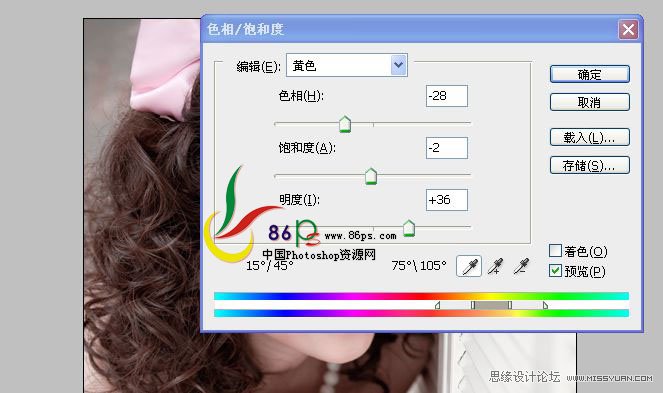This screenshot has width=663, height=393.
Task: Click the right outer falloff triangle marker
Action: point(545,305)
